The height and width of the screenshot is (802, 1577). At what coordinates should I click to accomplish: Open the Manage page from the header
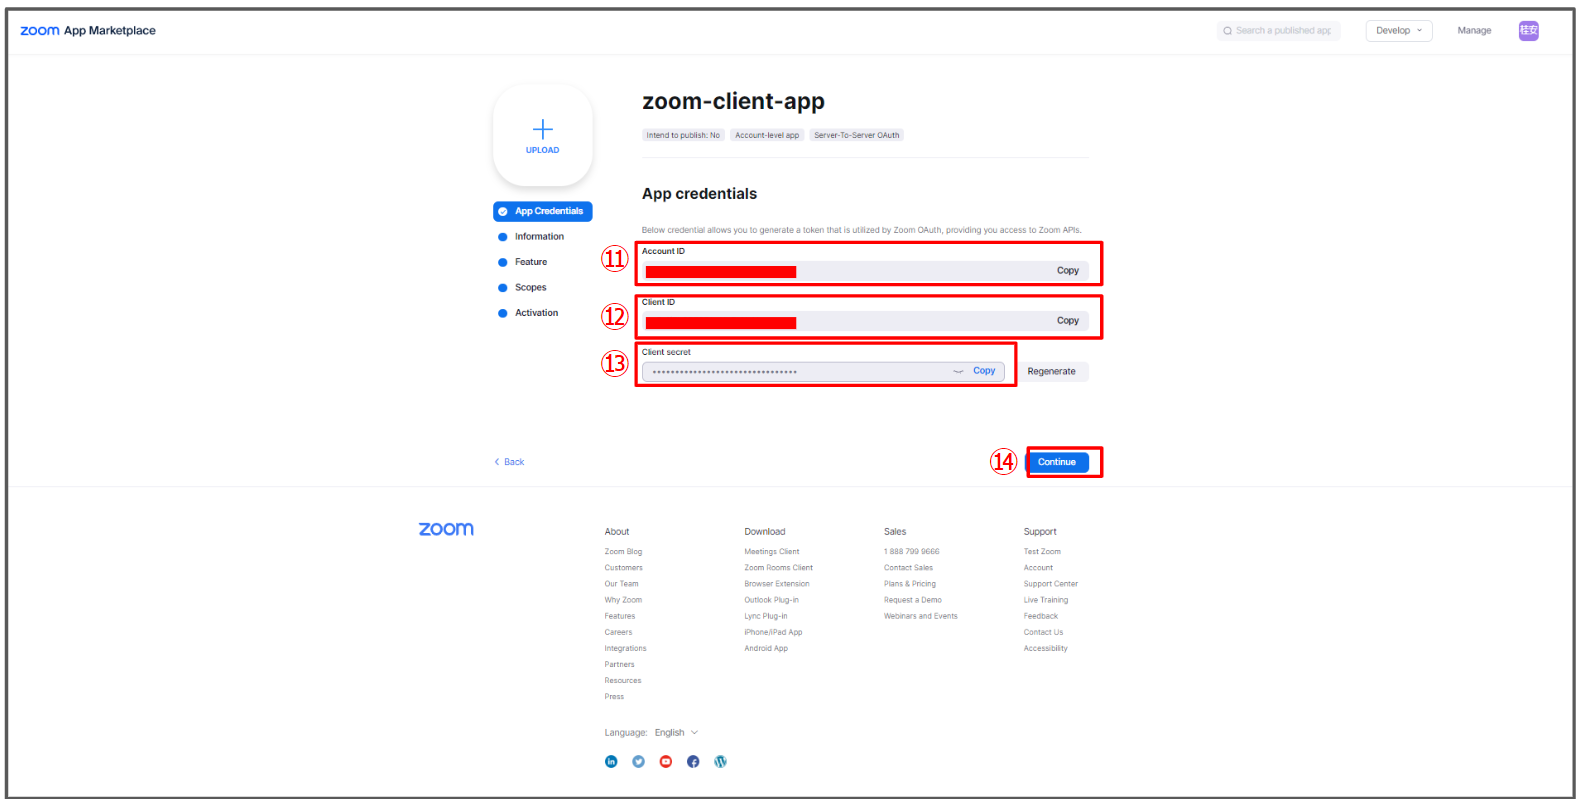[1474, 31]
